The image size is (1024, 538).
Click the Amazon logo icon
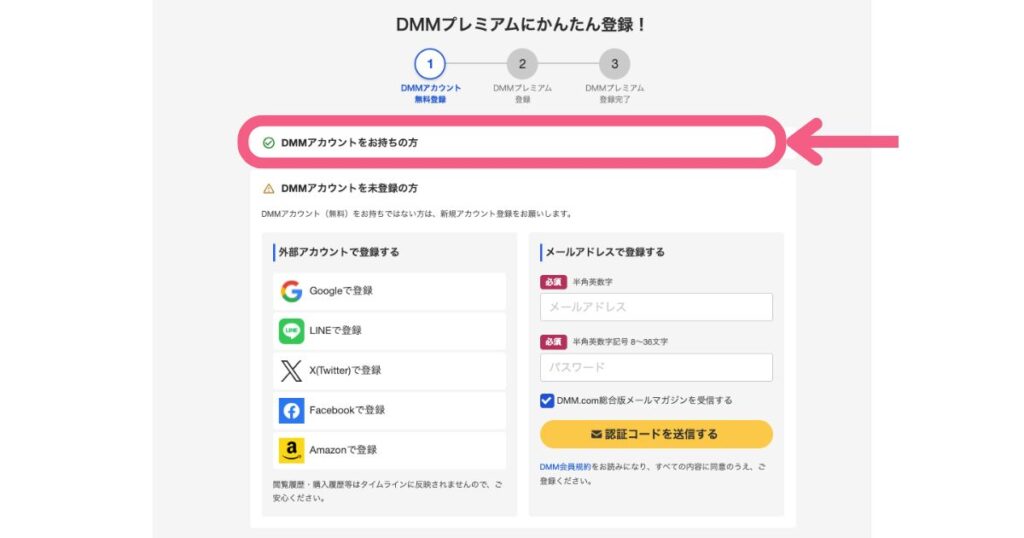(291, 451)
